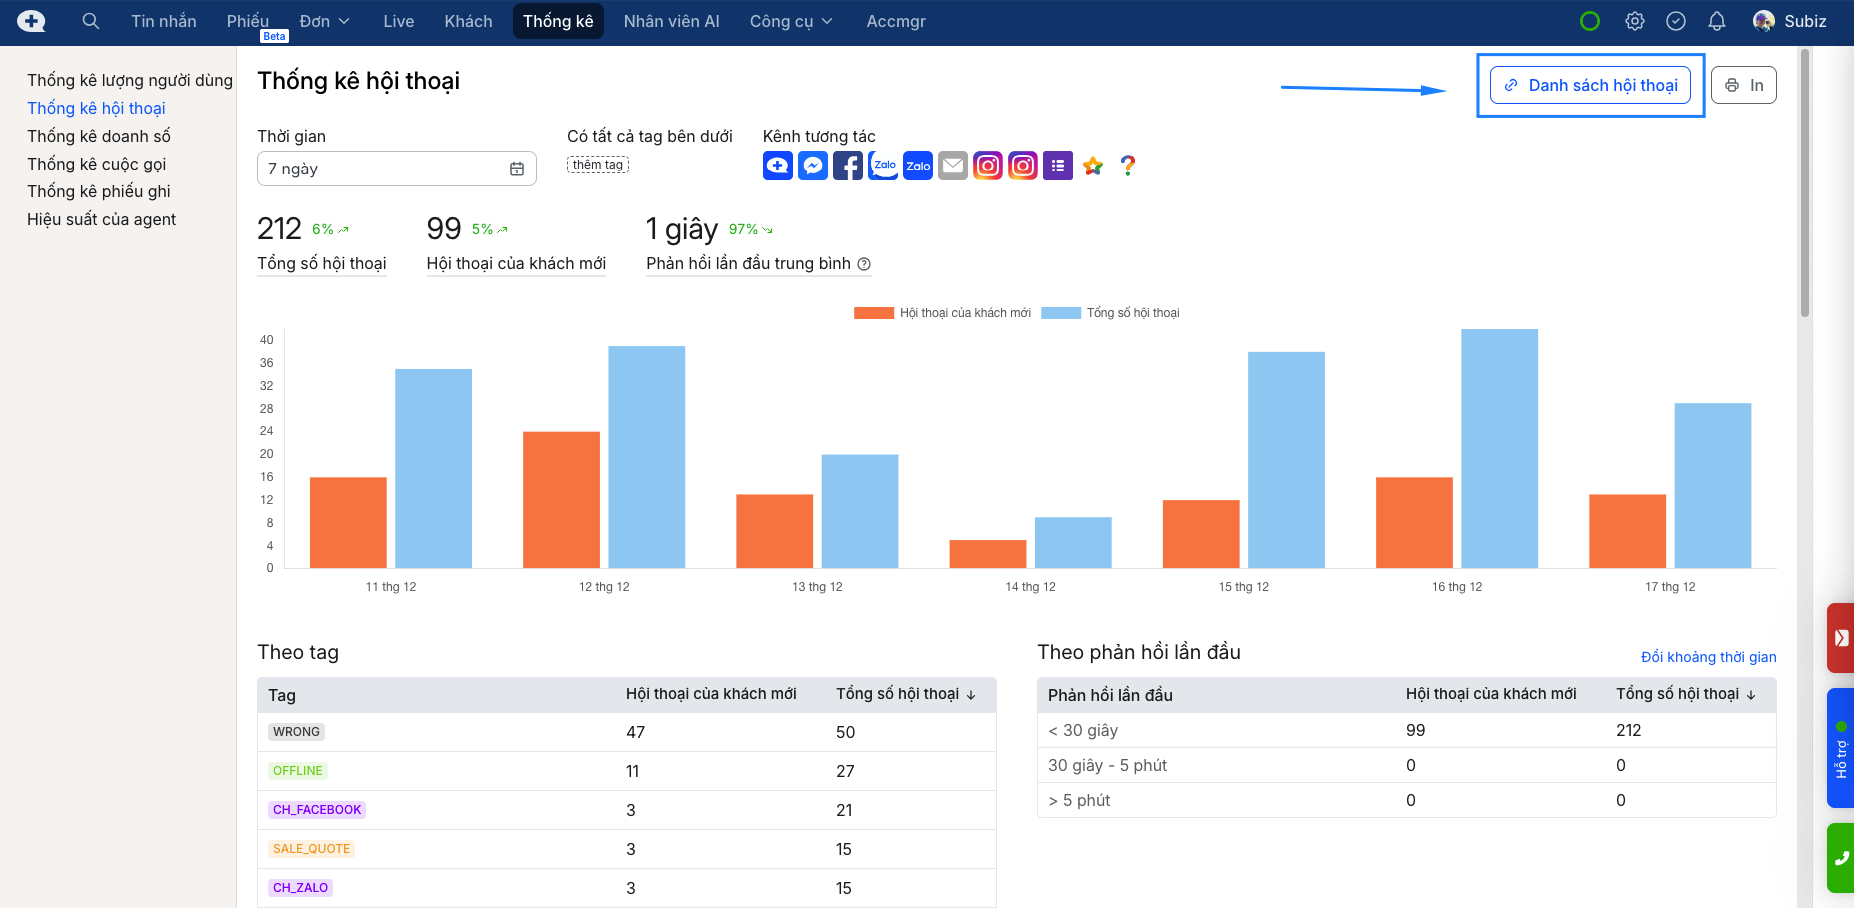
Task: Toggle the green online status circle
Action: click(1589, 21)
